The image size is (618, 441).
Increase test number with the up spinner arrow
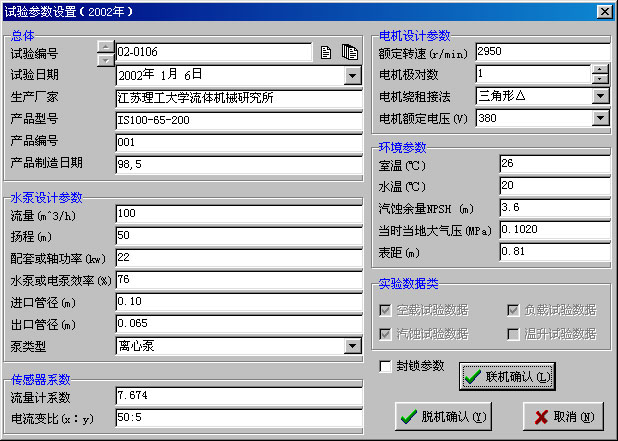point(106,47)
